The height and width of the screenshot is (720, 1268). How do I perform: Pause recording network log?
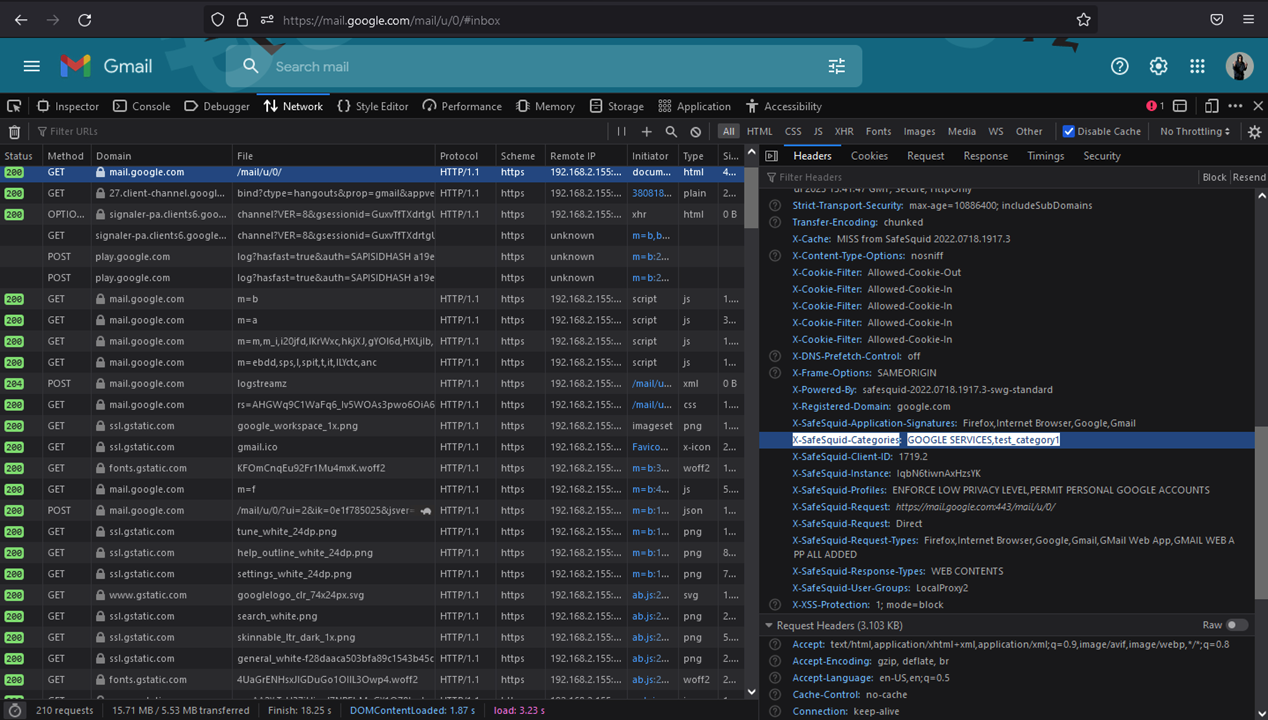click(621, 131)
